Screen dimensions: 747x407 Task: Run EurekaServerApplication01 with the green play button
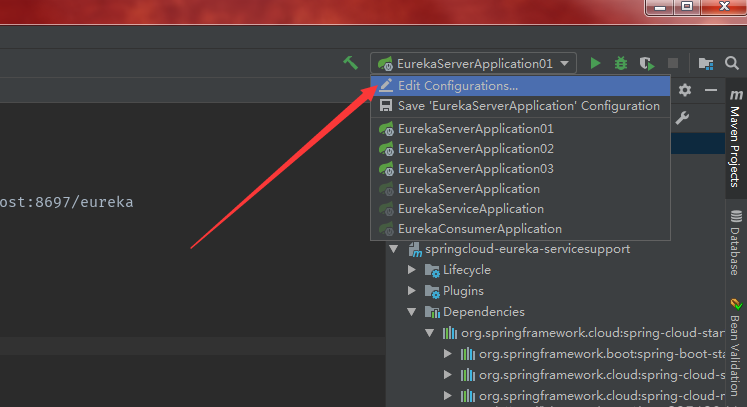pos(595,63)
